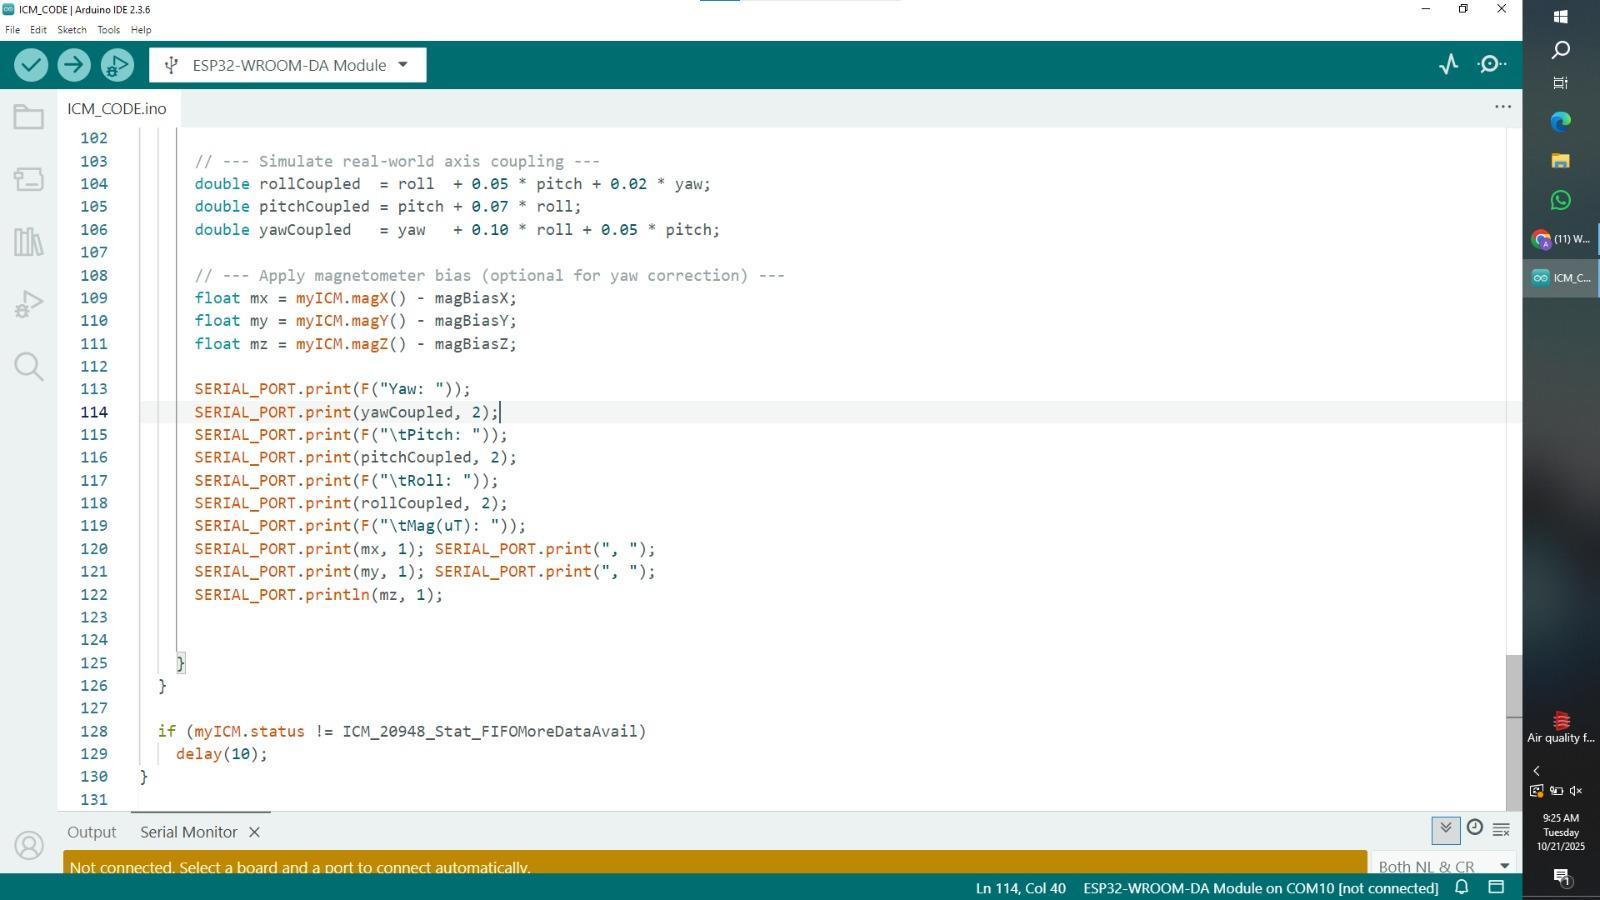This screenshot has height=900, width=1600.
Task: Toggle timestamp clock in Serial Monitor
Action: click(1474, 828)
